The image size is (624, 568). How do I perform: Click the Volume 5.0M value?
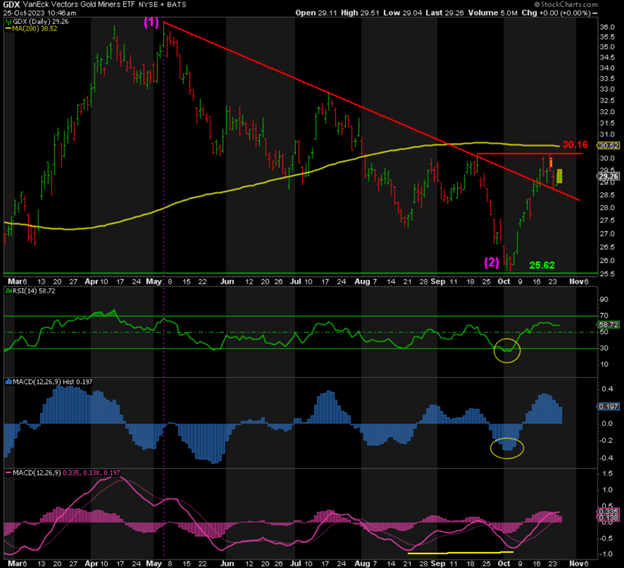click(x=493, y=13)
